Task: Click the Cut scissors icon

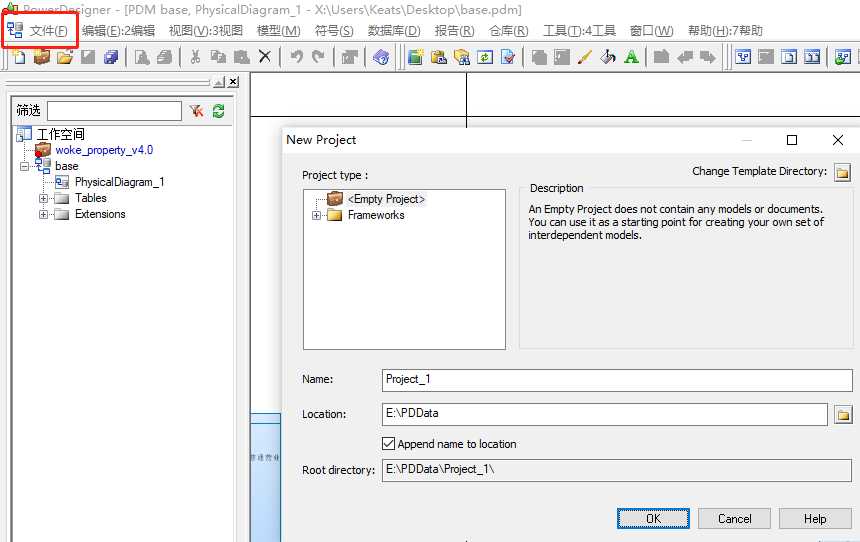Action: (195, 57)
